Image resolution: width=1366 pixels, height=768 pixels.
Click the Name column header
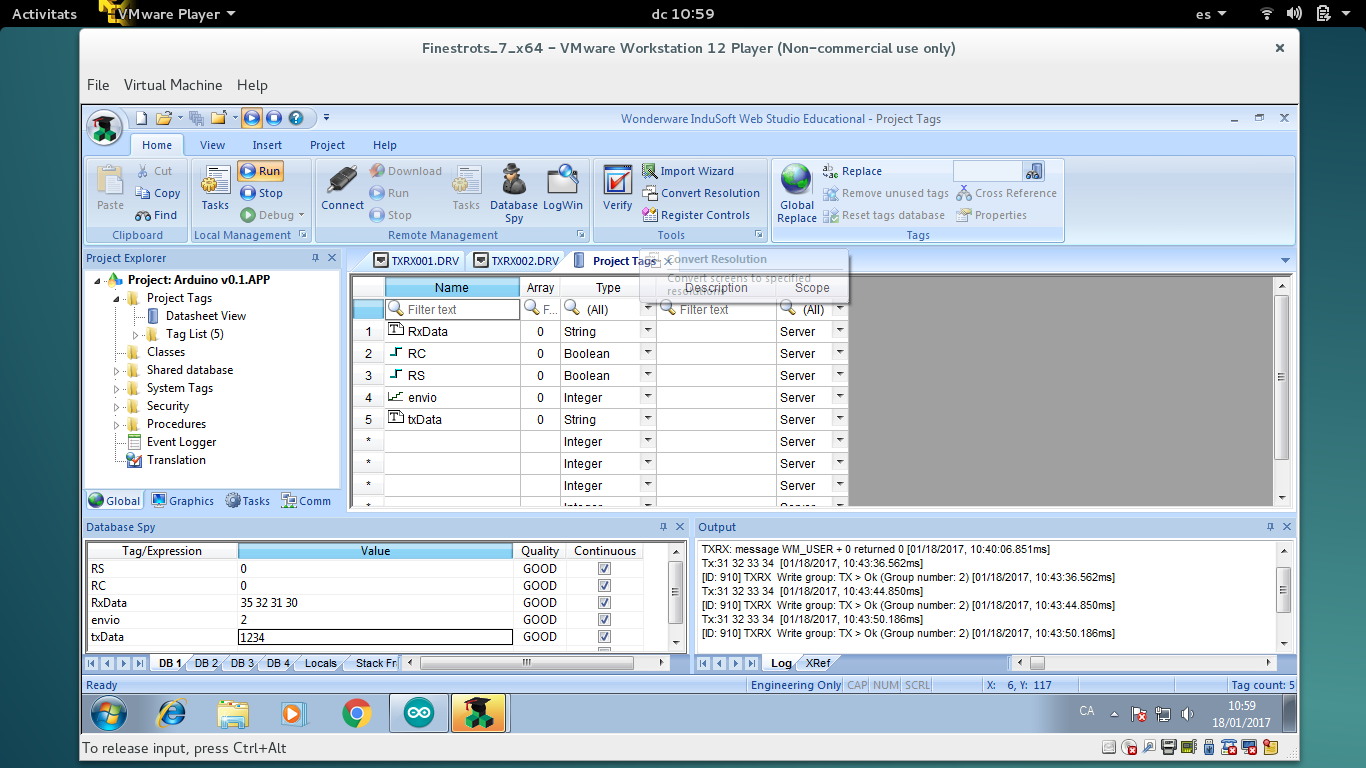(x=452, y=288)
